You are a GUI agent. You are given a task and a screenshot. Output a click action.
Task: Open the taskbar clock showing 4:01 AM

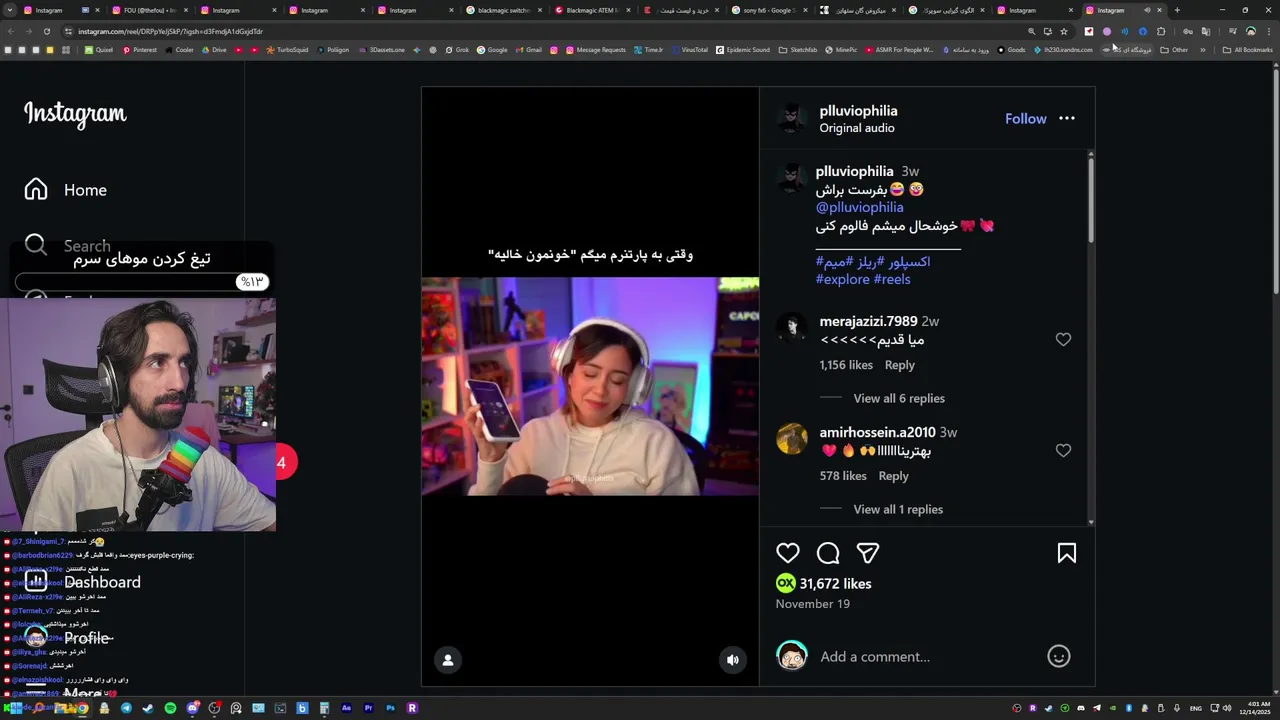1255,708
